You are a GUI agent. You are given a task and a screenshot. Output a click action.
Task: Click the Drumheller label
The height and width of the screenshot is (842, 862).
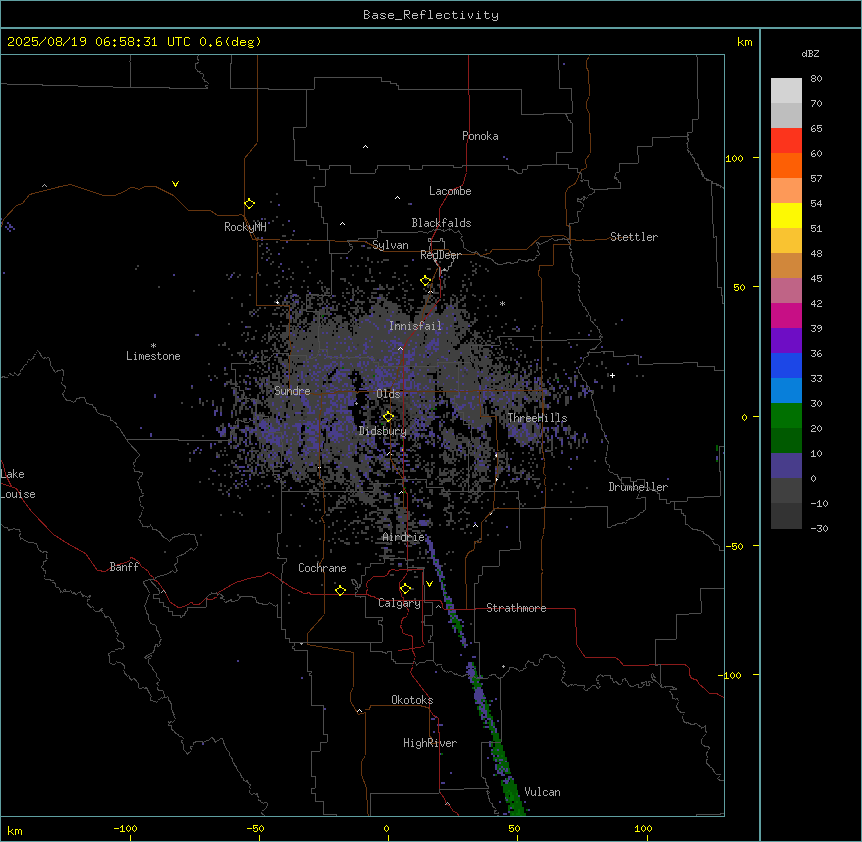click(638, 487)
